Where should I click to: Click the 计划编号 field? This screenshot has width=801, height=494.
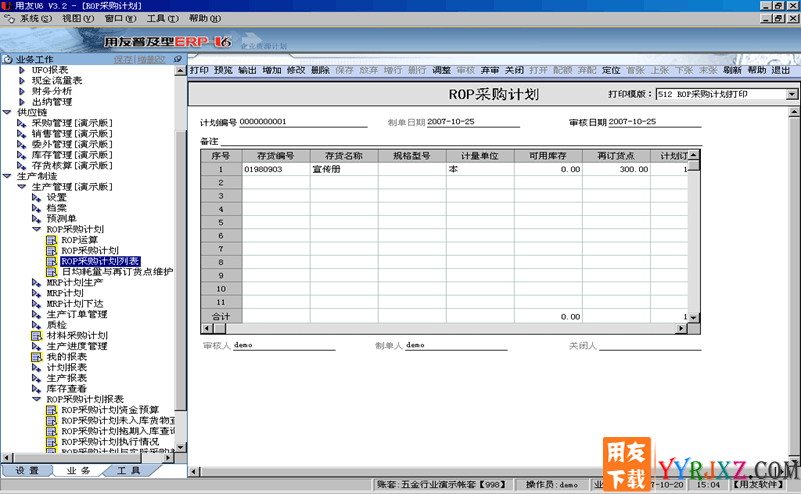point(303,122)
